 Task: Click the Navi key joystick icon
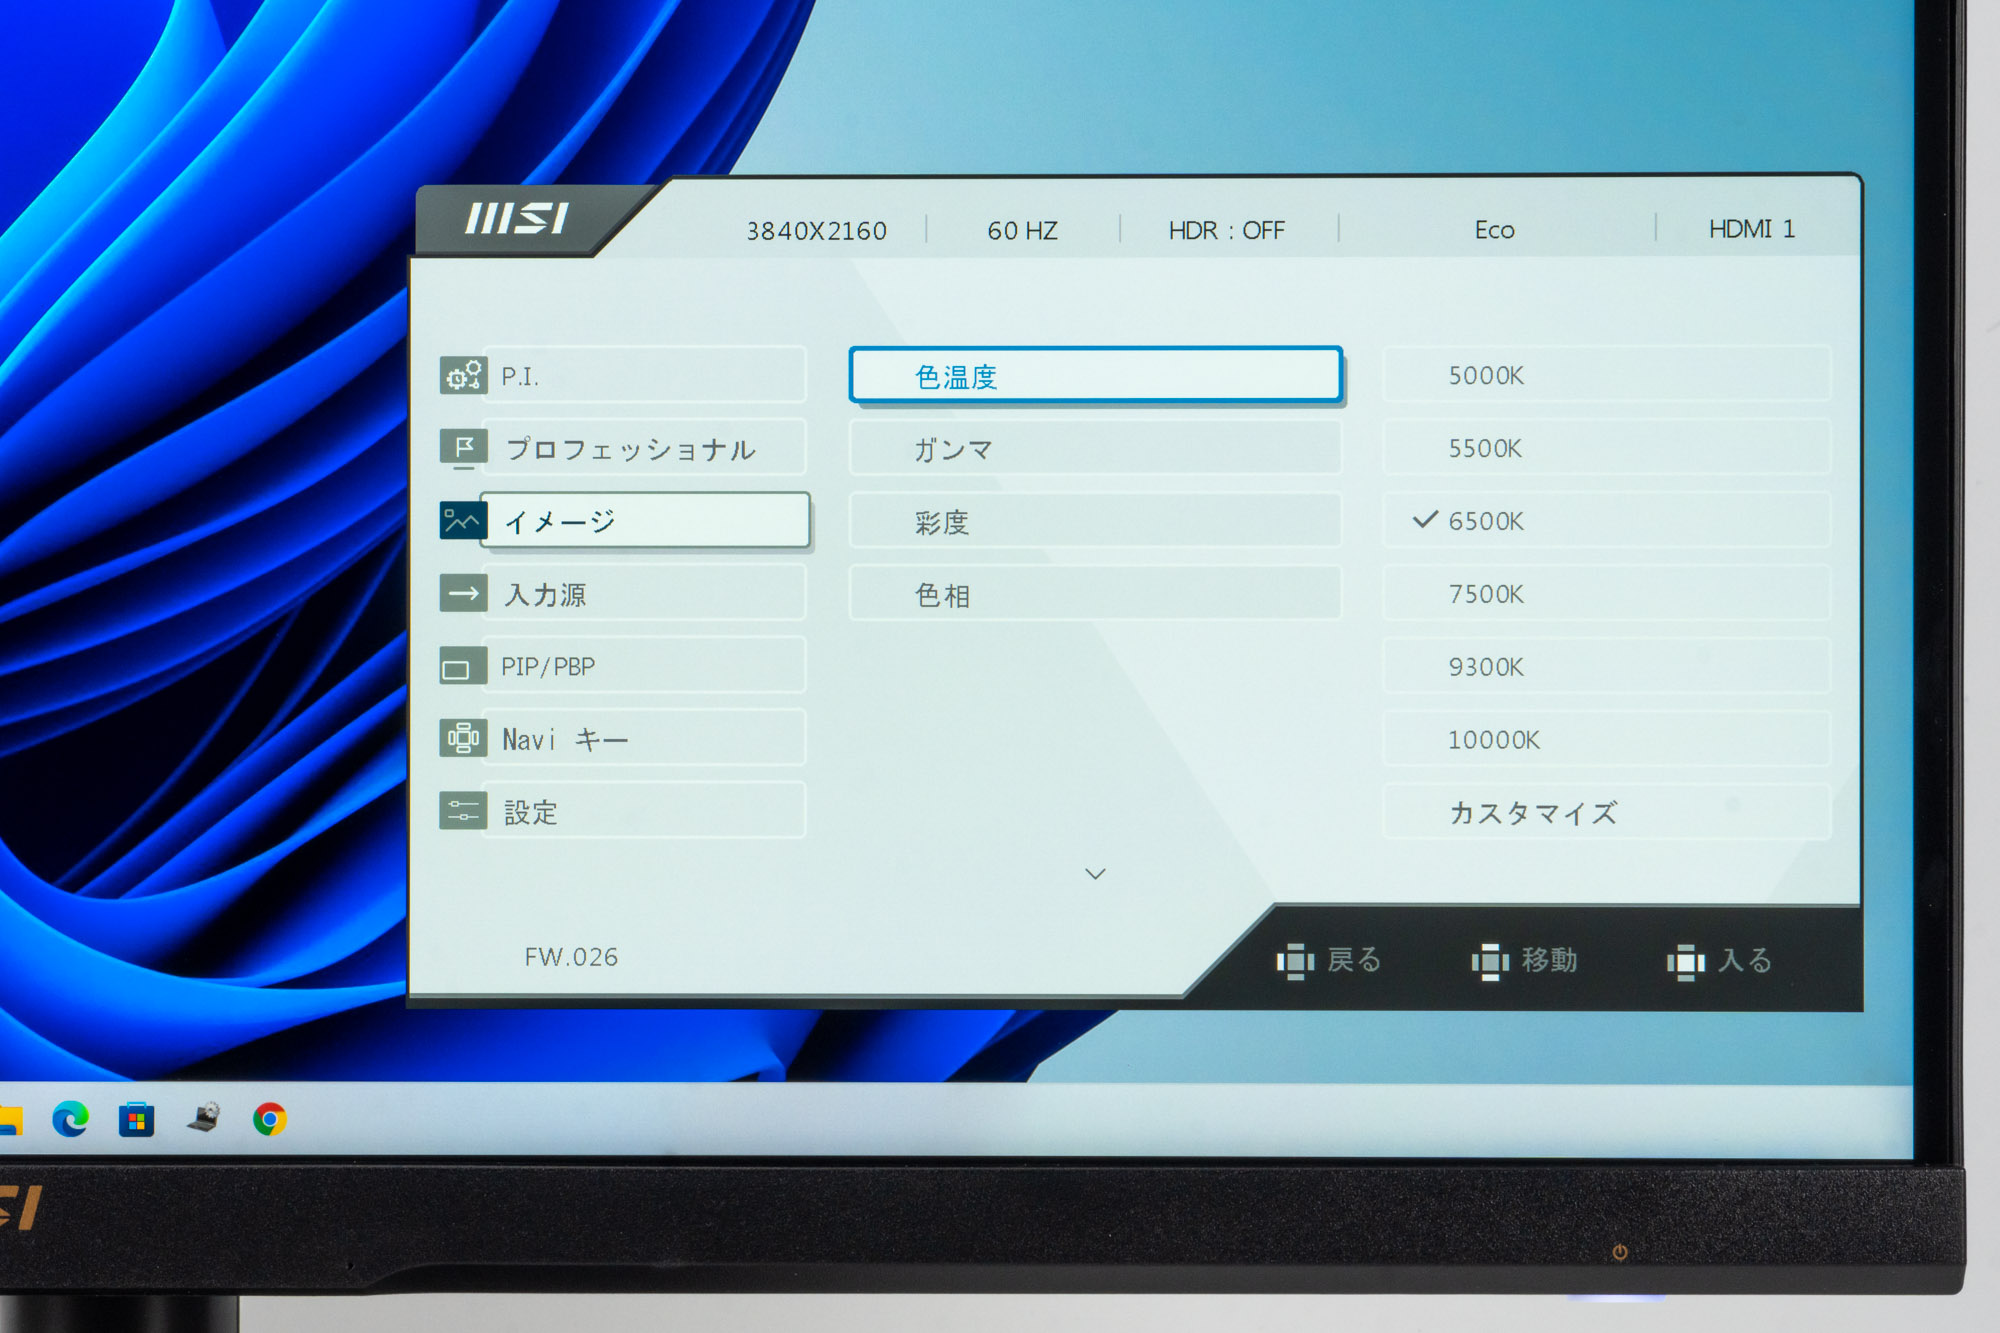pos(463,739)
